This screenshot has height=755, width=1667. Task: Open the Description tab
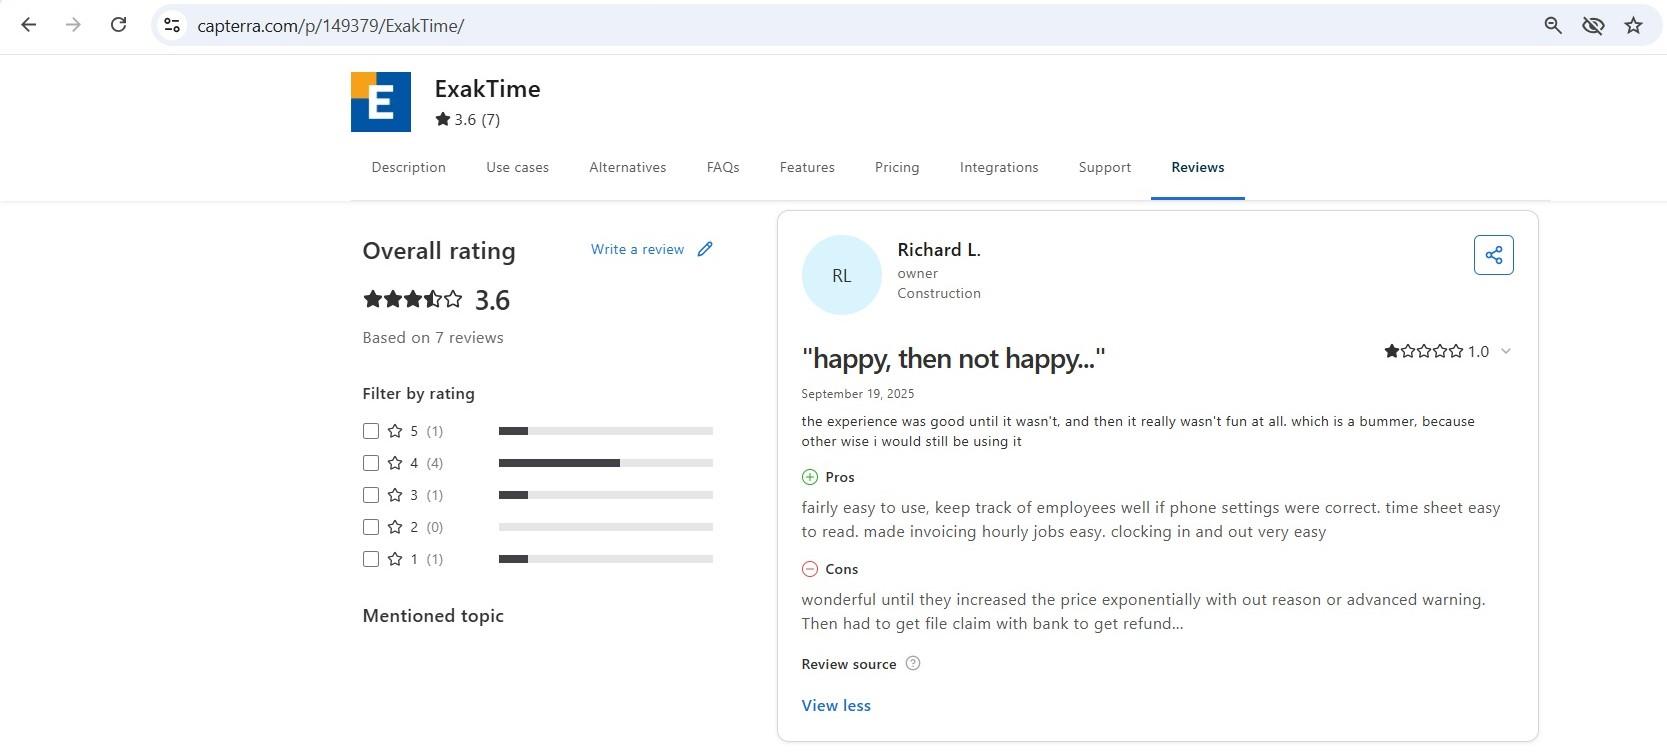coord(408,167)
